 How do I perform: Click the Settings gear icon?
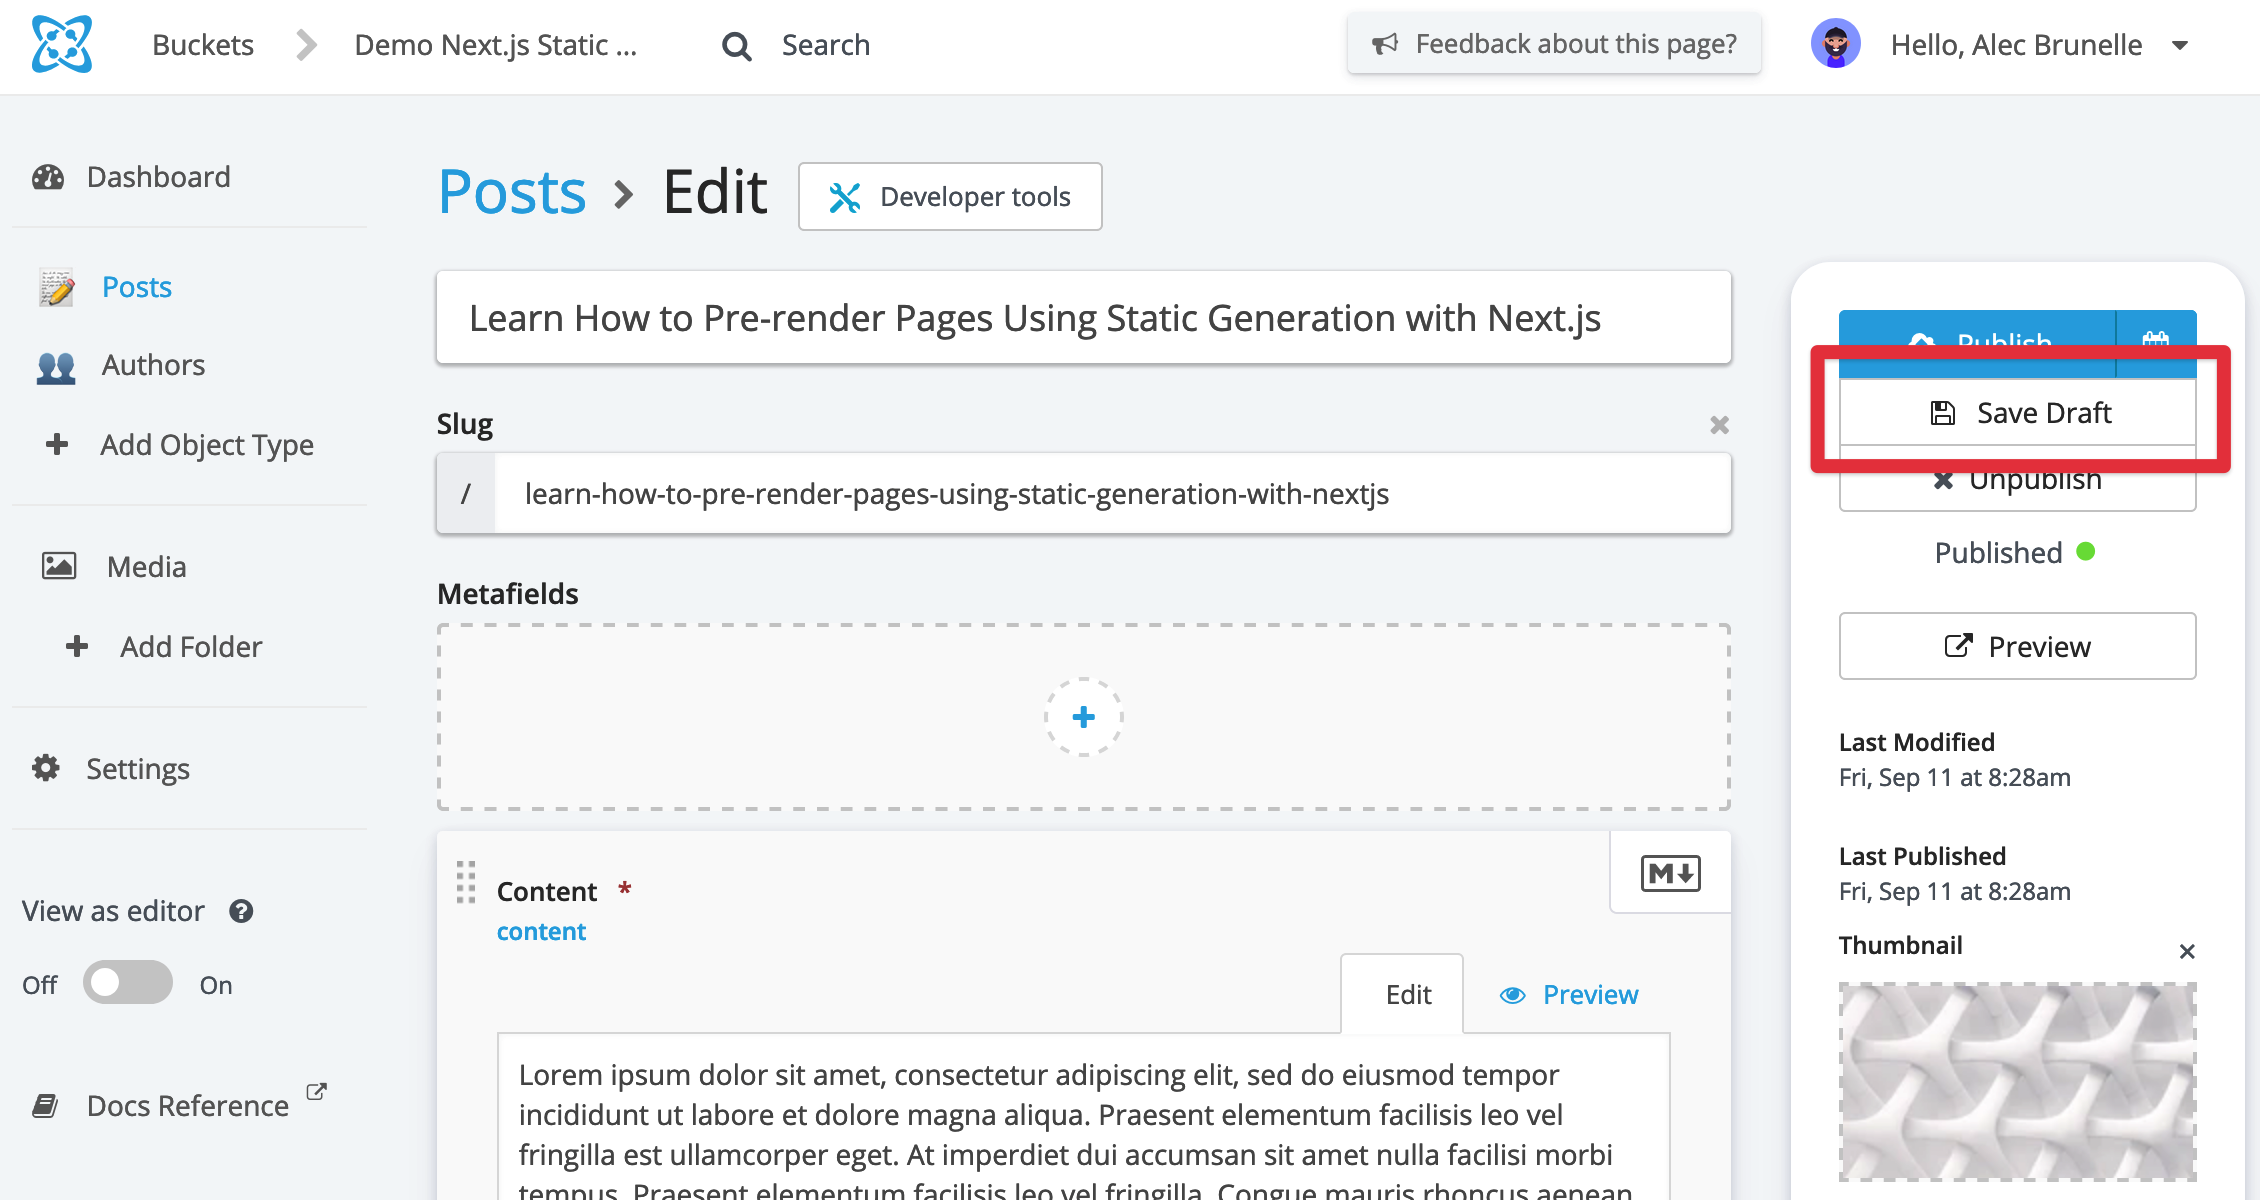[x=44, y=768]
